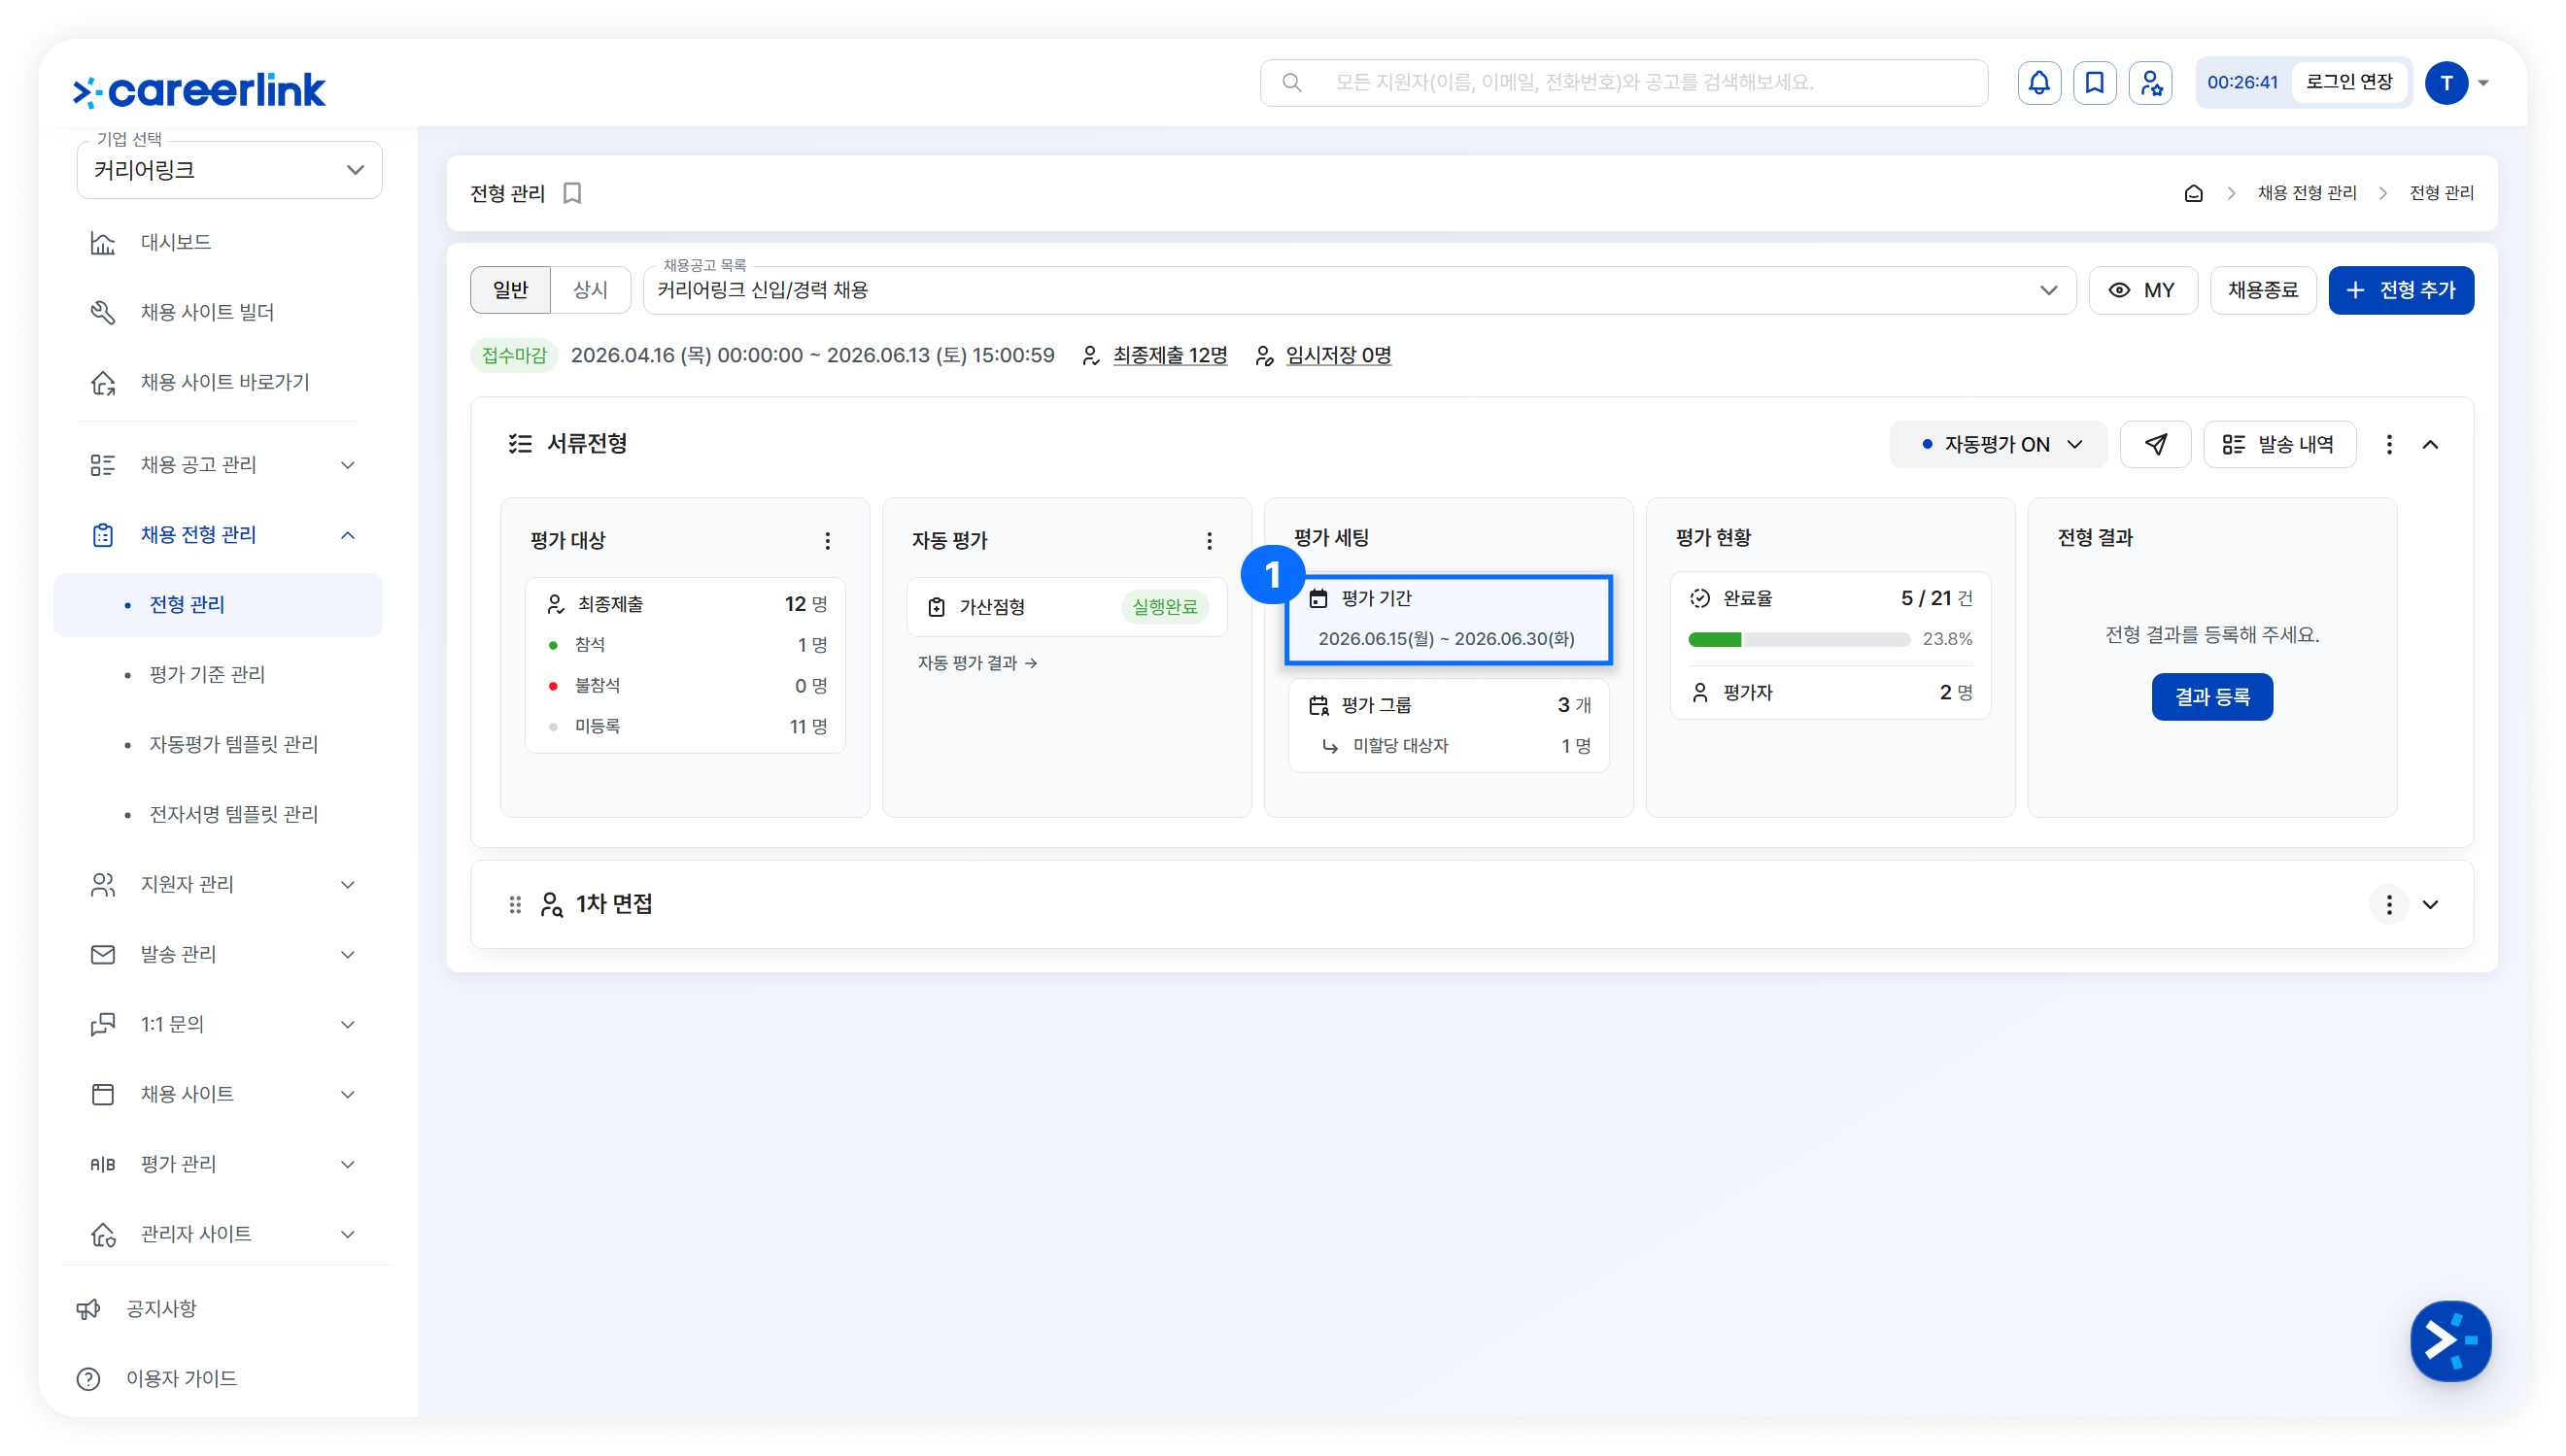
Task: Open the notifications bell icon
Action: (2038, 83)
